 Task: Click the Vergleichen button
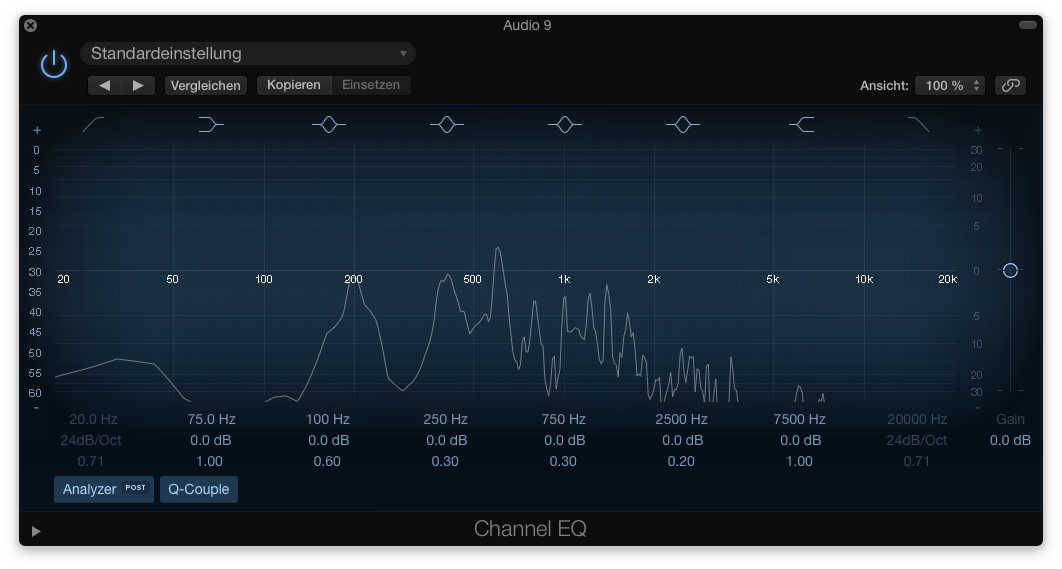coord(205,85)
